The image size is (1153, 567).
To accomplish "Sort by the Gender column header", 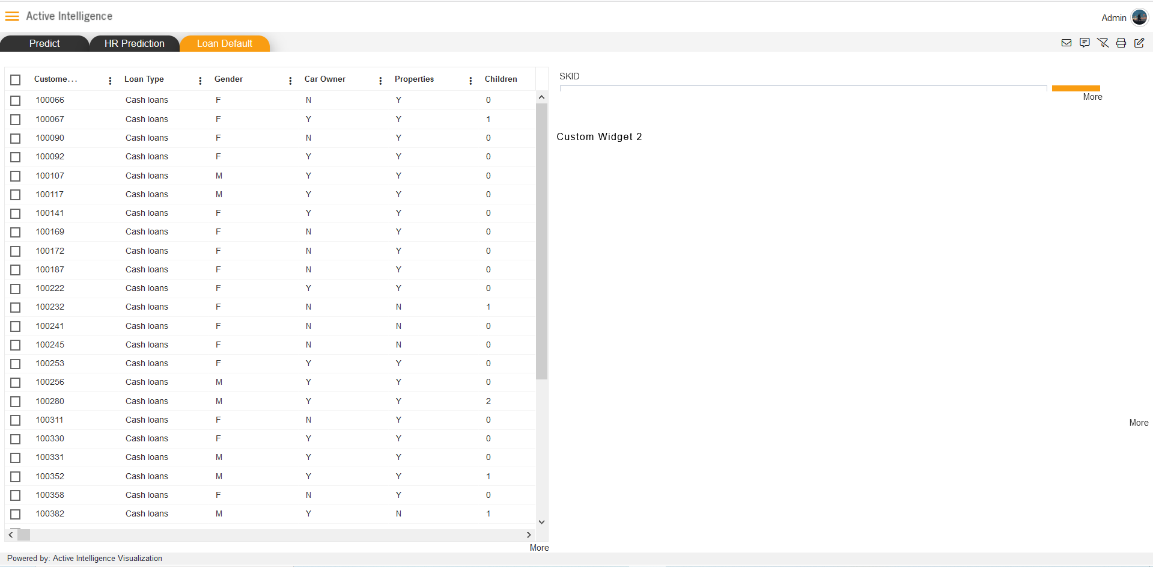I will pyautogui.click(x=229, y=79).
